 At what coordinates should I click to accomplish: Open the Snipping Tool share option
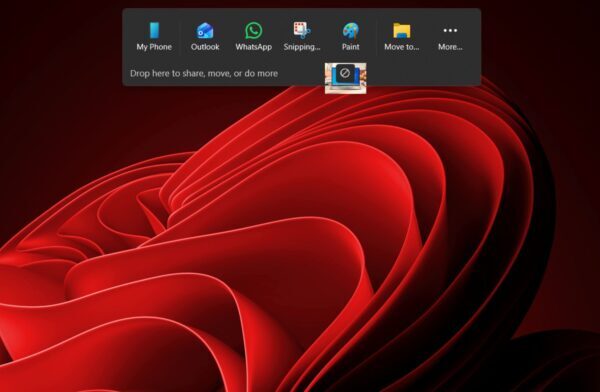[x=302, y=37]
